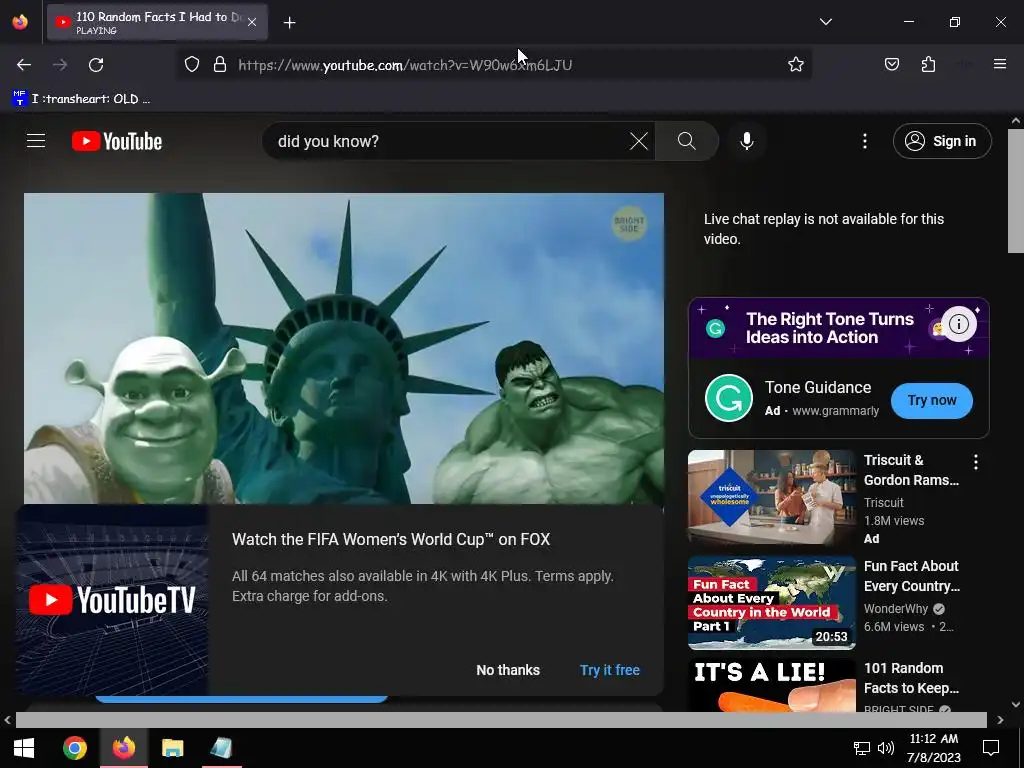
Task: Expand the list all tabs chevron
Action: click(825, 22)
